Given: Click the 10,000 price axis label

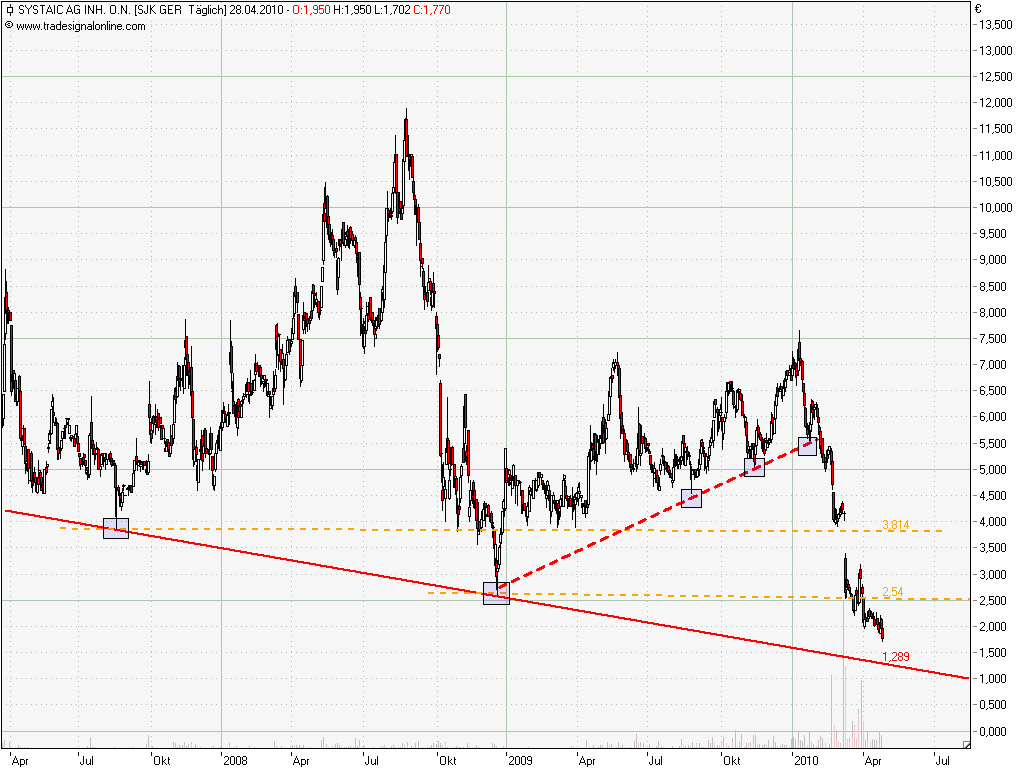Looking at the screenshot, I should coord(996,208).
